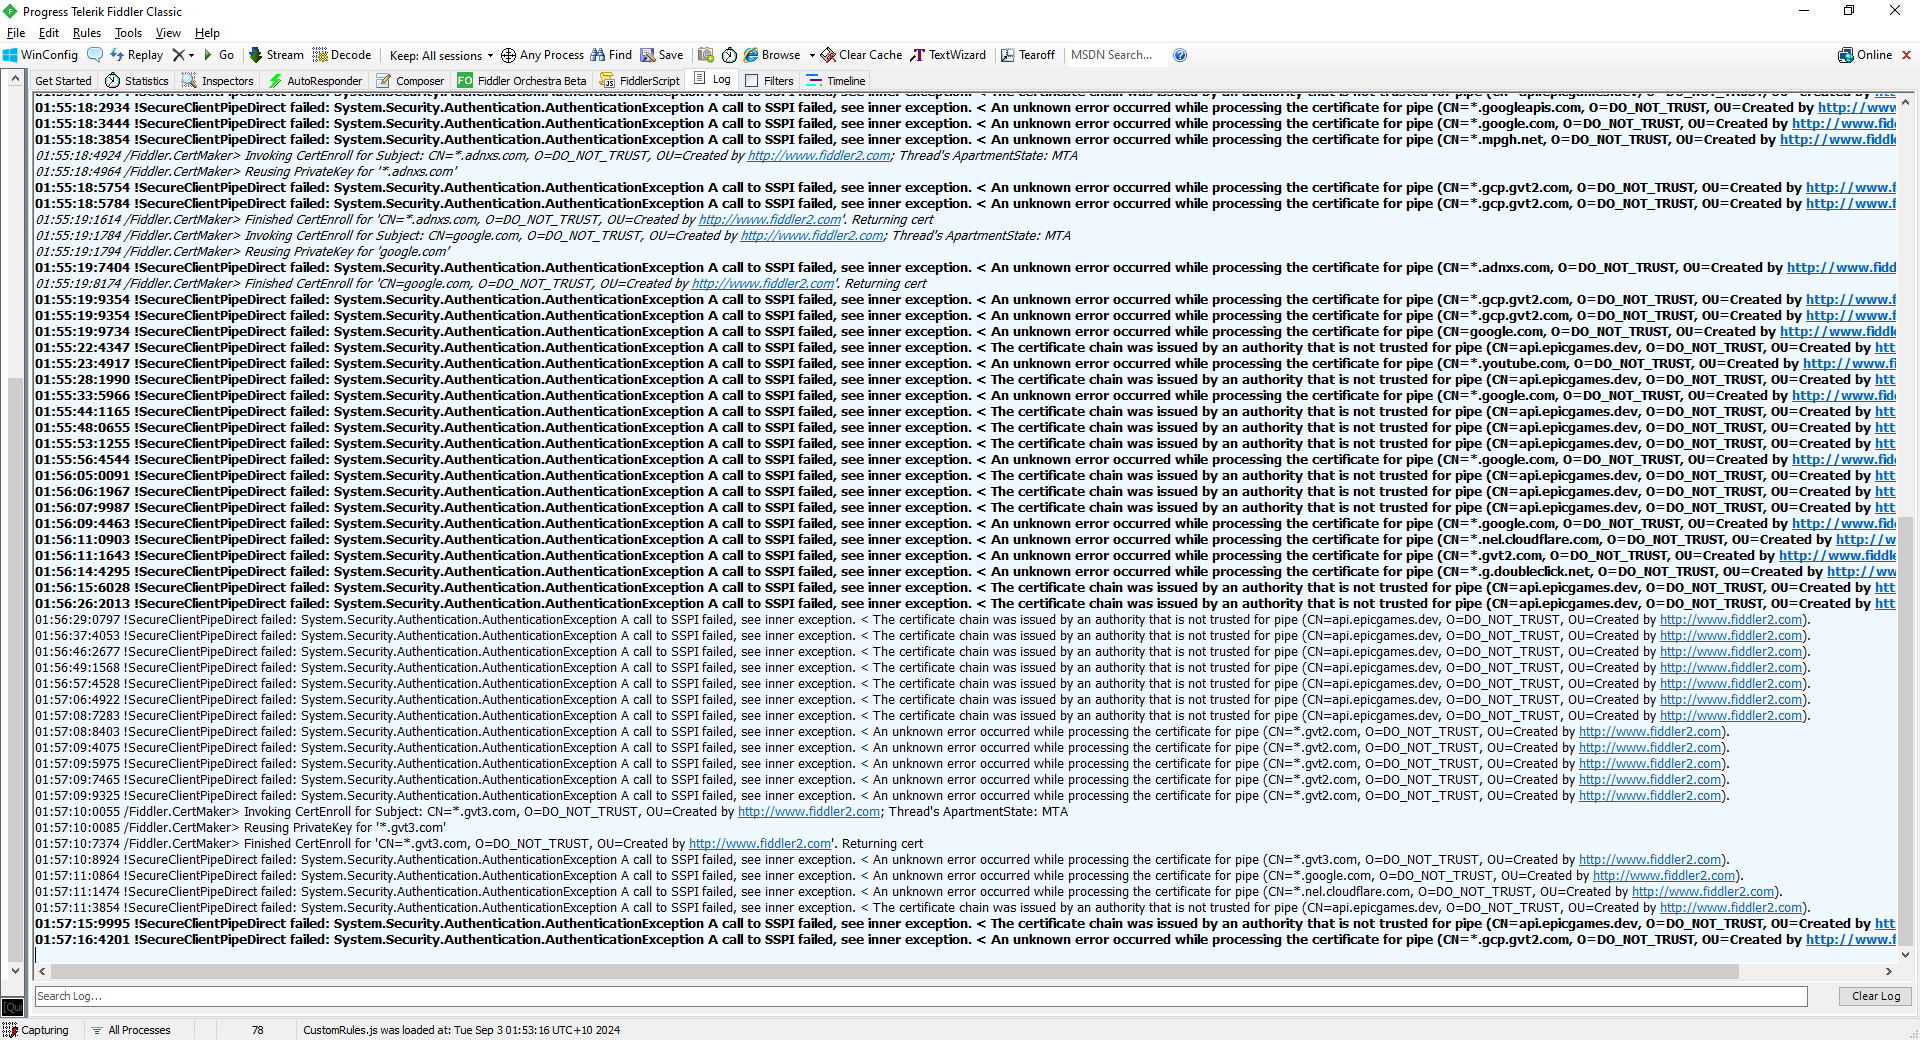Open fiddler2.com link in 01:56:29:0797 log line
This screenshot has height=1040, width=1920.
[1731, 620]
